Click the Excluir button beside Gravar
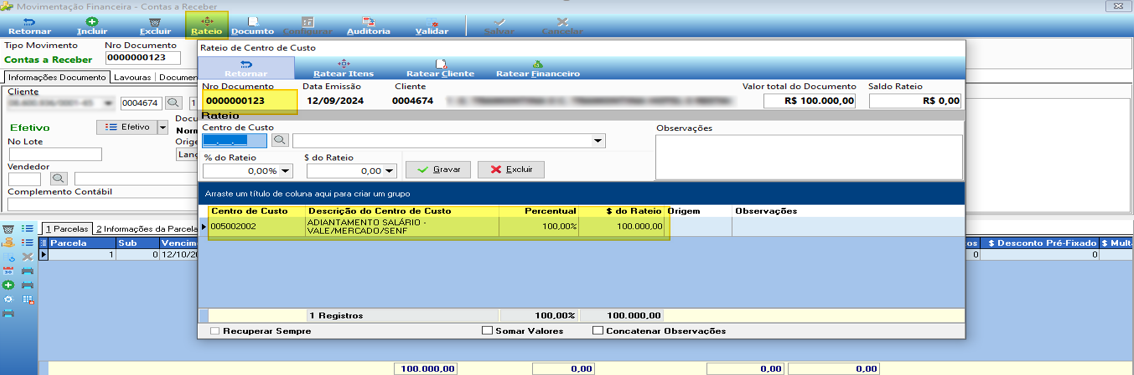 coord(511,169)
